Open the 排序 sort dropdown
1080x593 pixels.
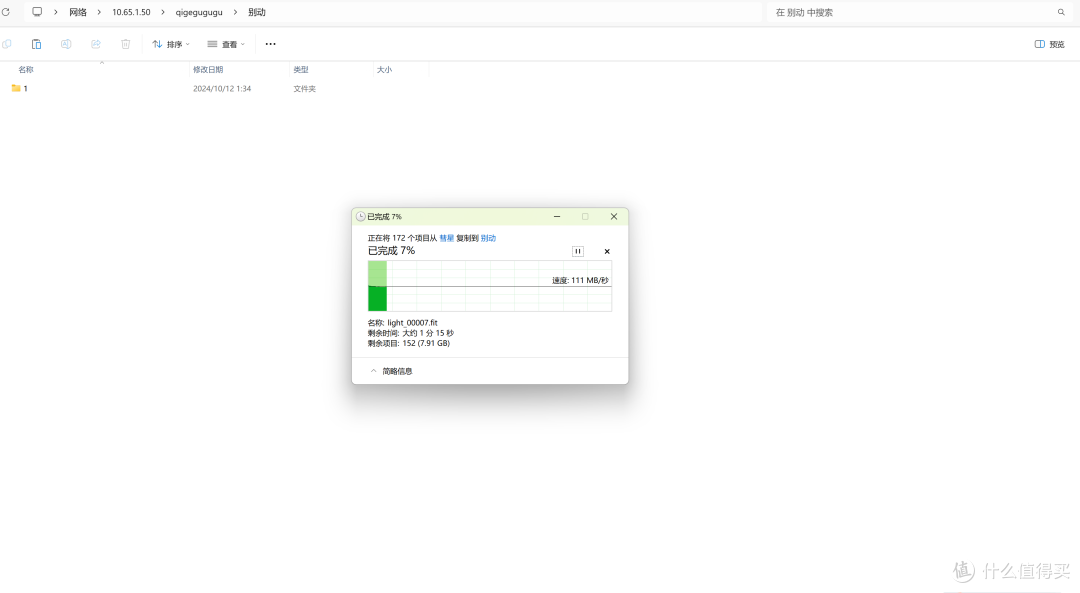click(170, 44)
